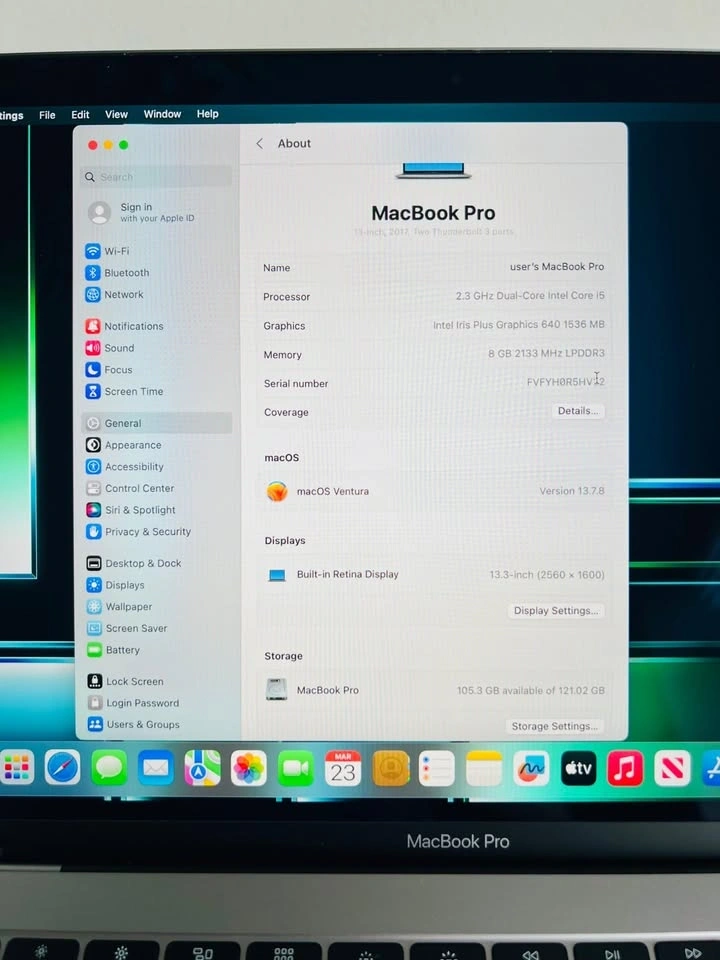Click the sidebar Search field

[x=157, y=177]
